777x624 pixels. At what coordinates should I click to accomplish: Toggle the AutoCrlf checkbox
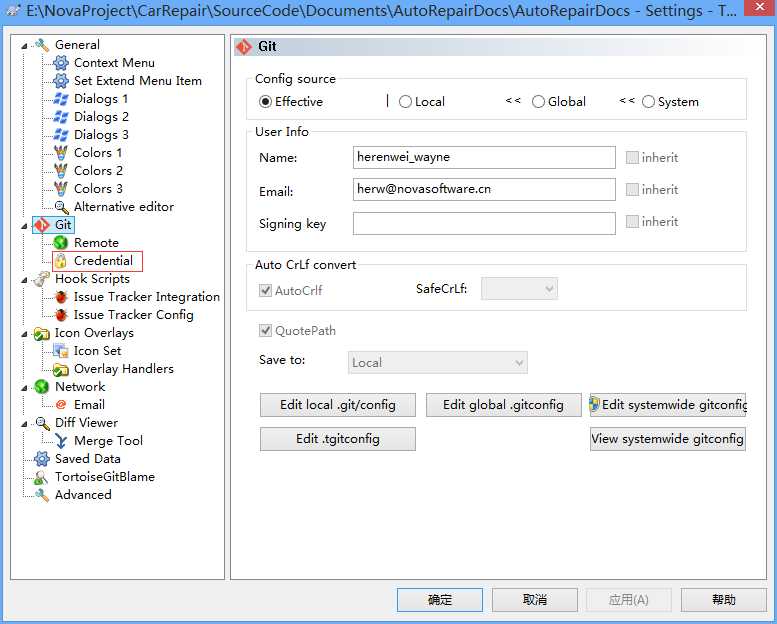tap(266, 290)
